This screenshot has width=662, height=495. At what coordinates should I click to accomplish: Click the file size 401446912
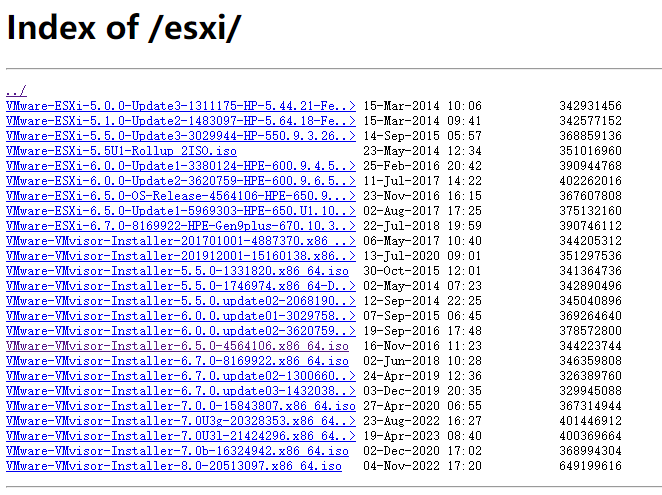590,421
